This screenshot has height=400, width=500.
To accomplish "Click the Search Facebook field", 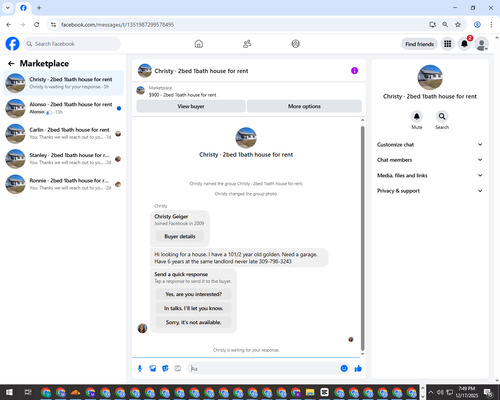I will (x=72, y=44).
